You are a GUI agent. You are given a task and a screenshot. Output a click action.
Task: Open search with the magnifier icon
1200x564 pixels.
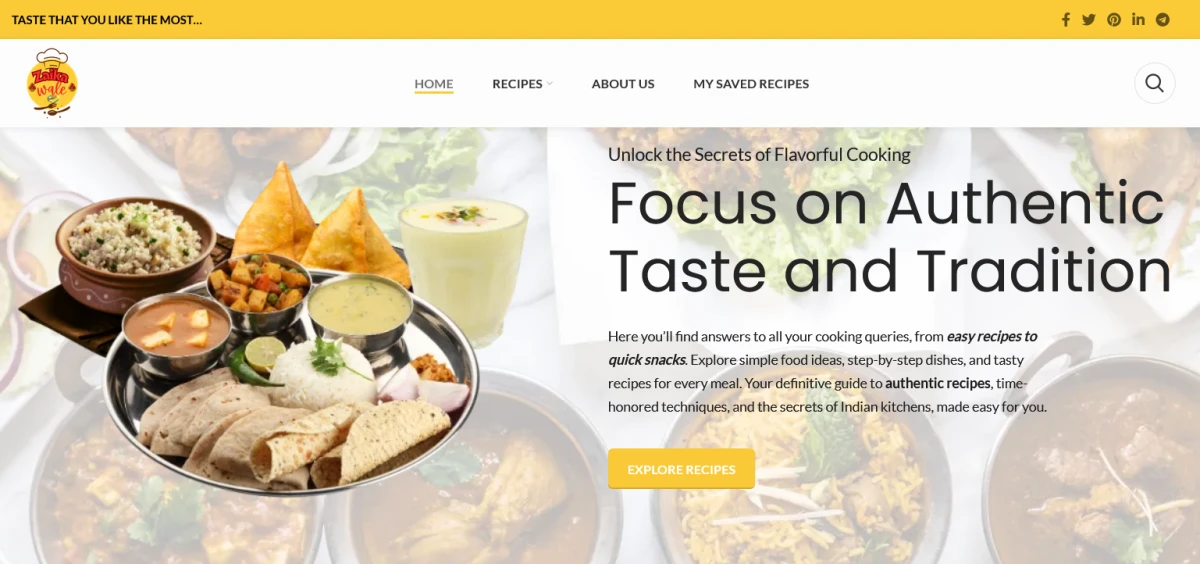1155,83
